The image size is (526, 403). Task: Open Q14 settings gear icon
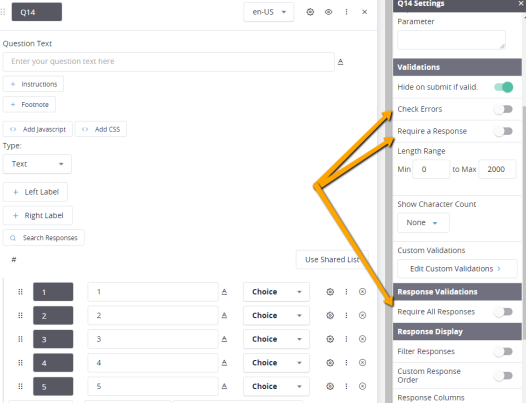pos(310,12)
